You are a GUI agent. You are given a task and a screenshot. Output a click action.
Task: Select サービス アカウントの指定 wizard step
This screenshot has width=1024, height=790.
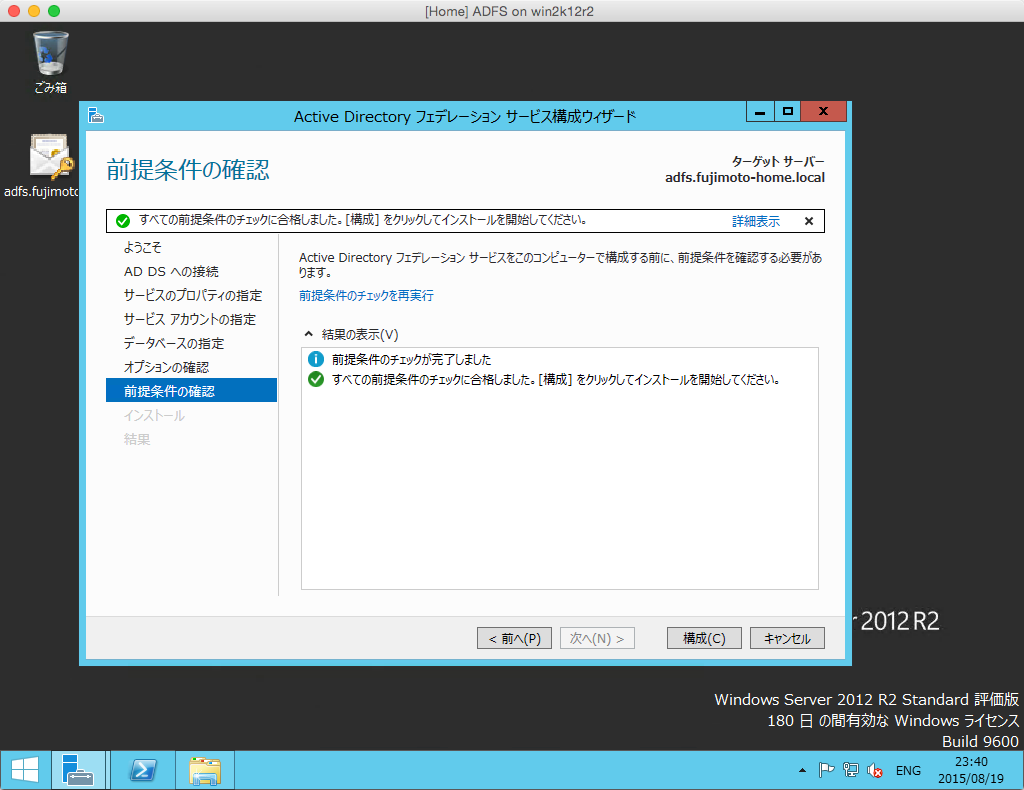(x=189, y=320)
